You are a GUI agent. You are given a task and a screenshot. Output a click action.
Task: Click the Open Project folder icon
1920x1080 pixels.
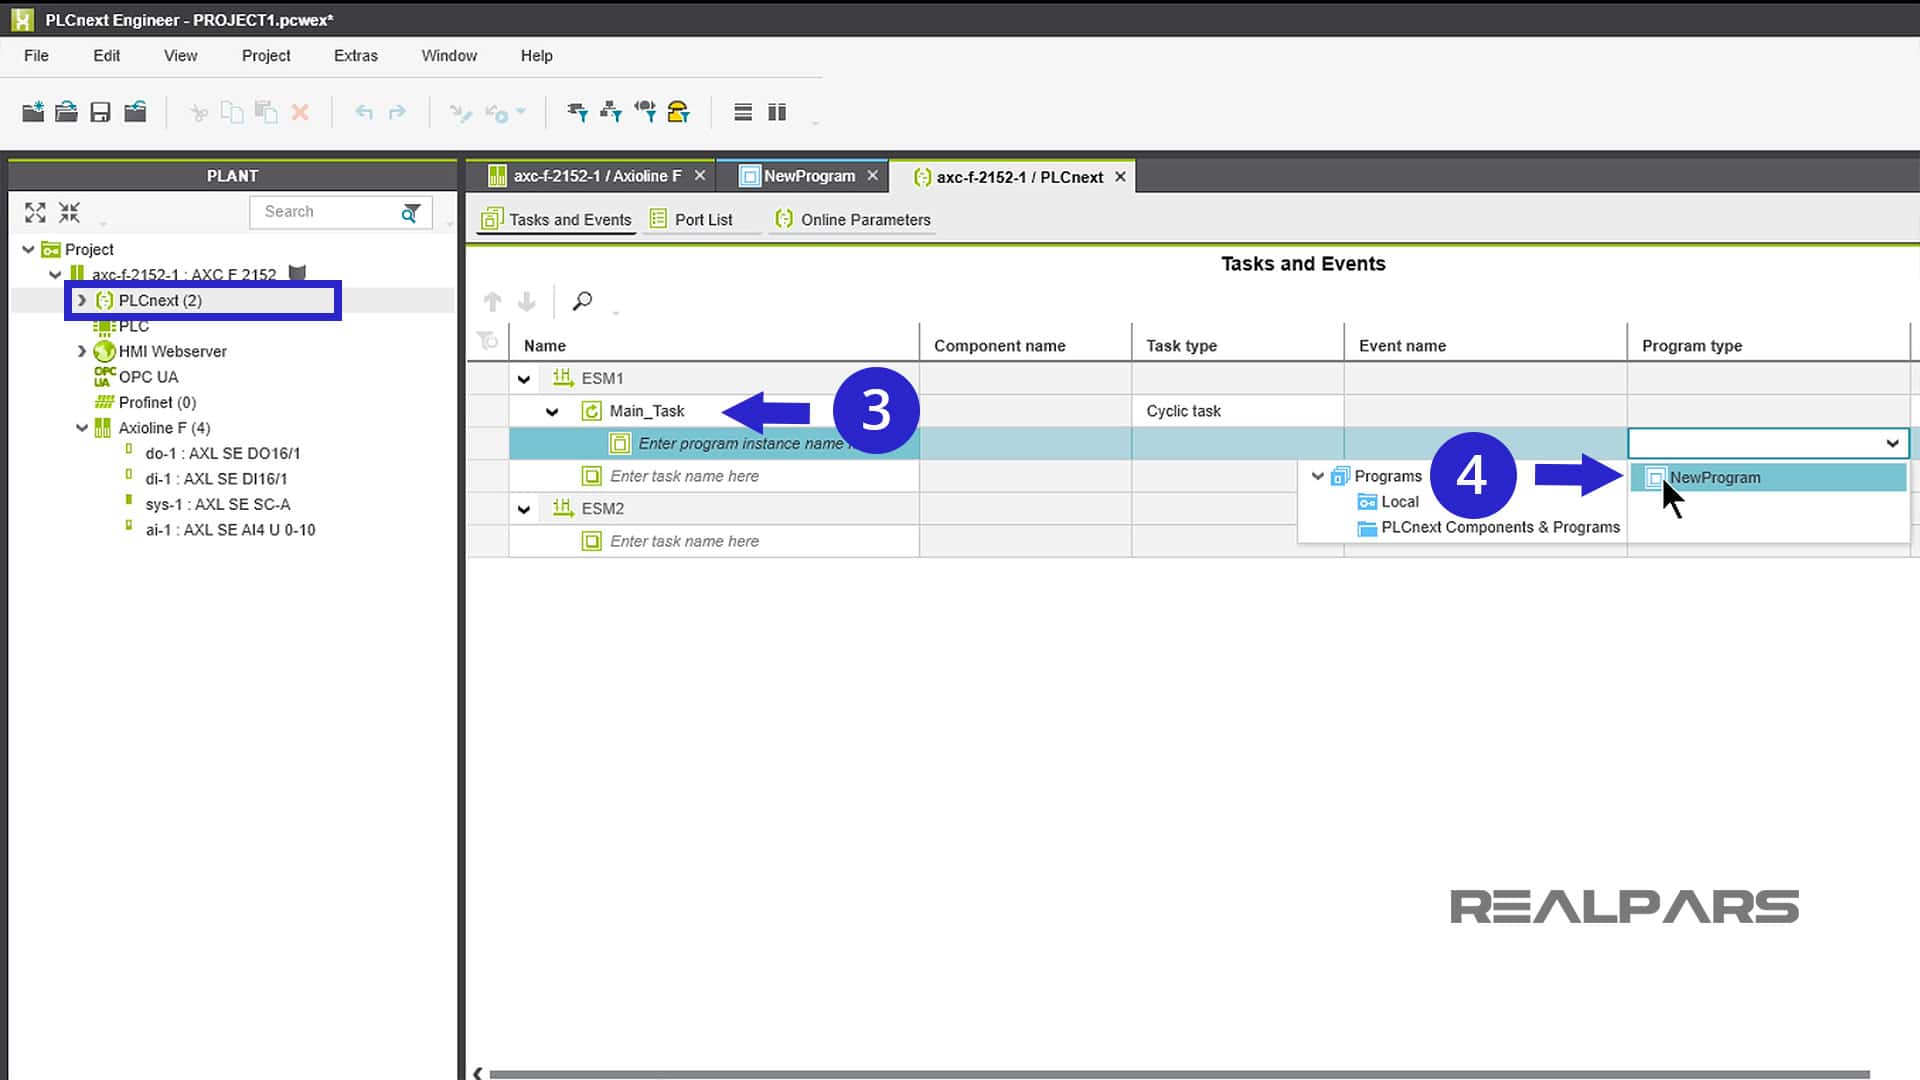[66, 112]
